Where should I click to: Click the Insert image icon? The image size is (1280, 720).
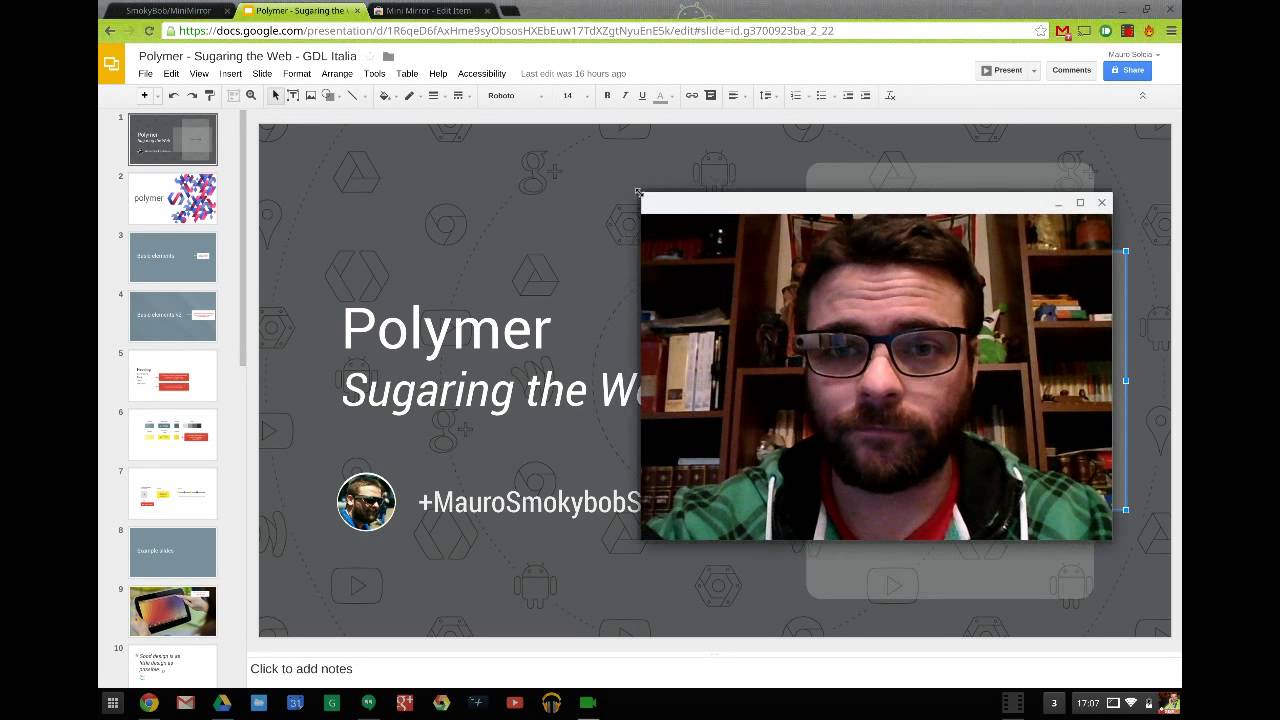tap(311, 96)
